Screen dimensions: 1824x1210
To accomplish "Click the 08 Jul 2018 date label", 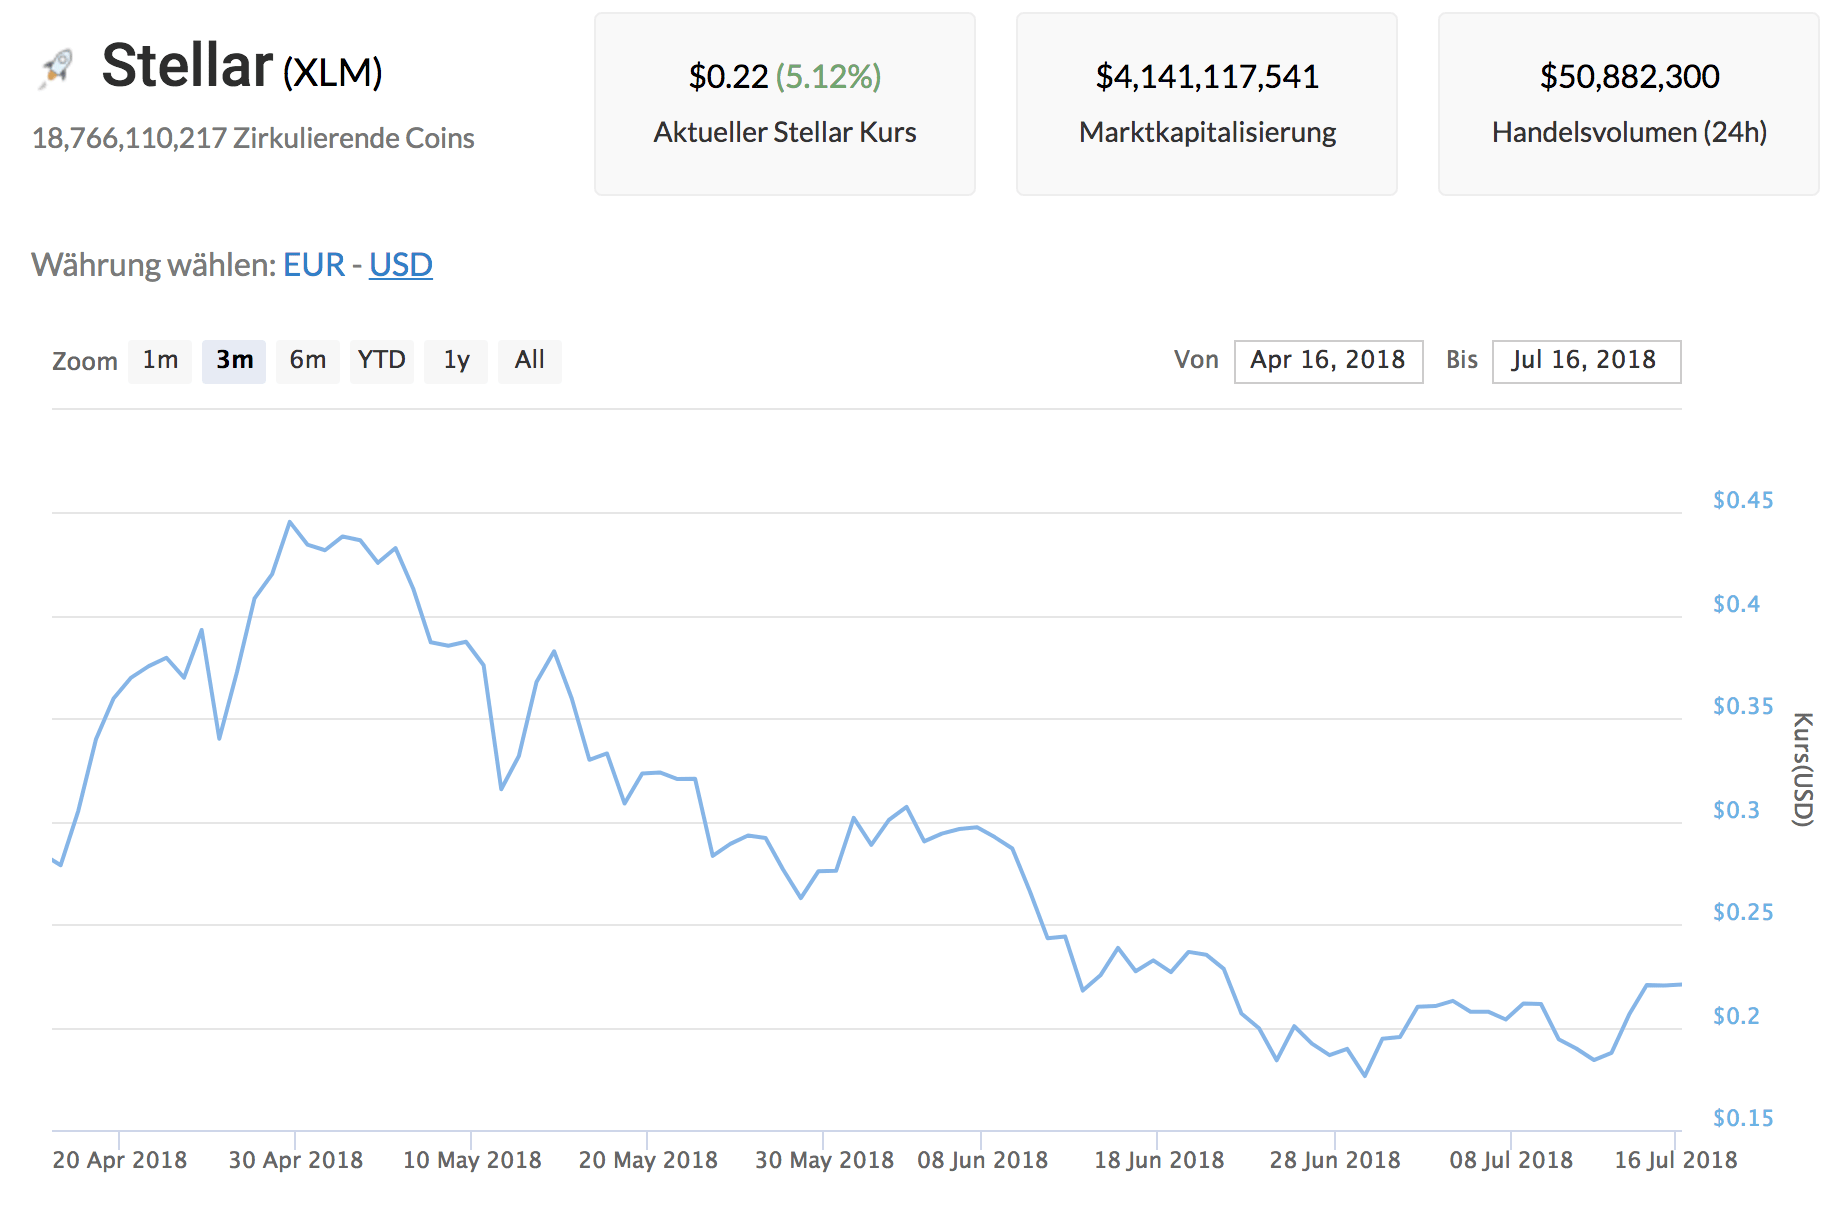I will point(1511,1160).
